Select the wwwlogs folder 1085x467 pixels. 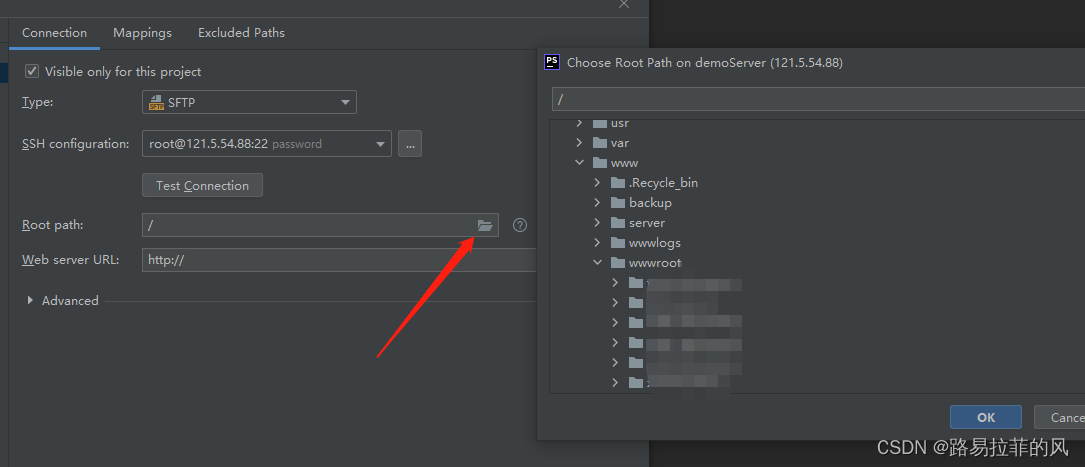655,243
